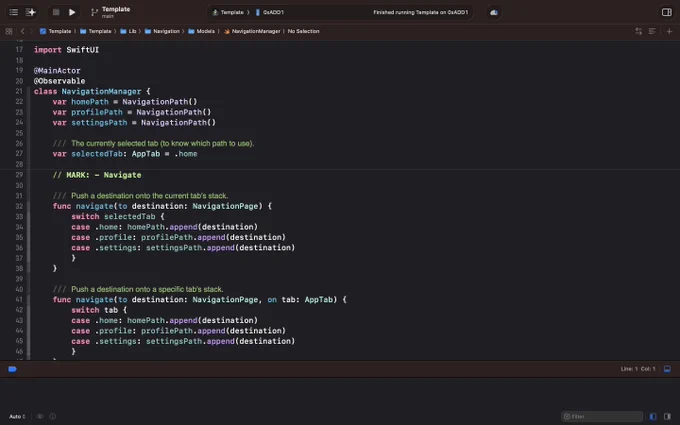
Task: Toggle the console pane button
Action: (x=667, y=416)
